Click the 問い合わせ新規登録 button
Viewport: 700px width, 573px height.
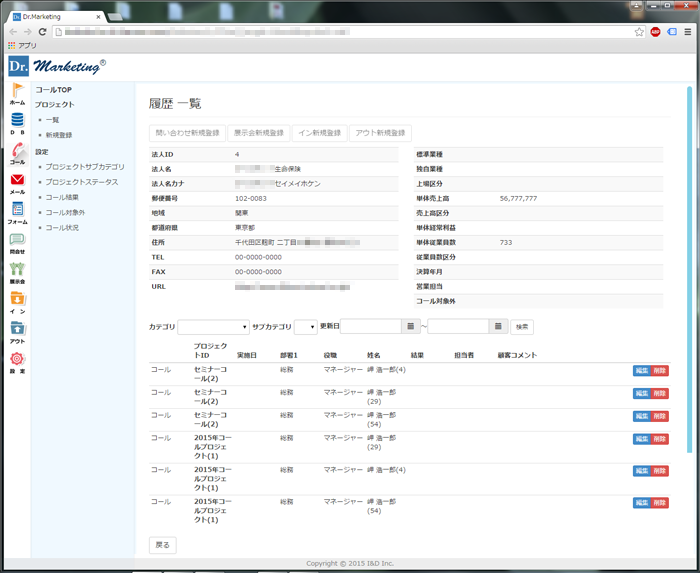click(x=187, y=133)
